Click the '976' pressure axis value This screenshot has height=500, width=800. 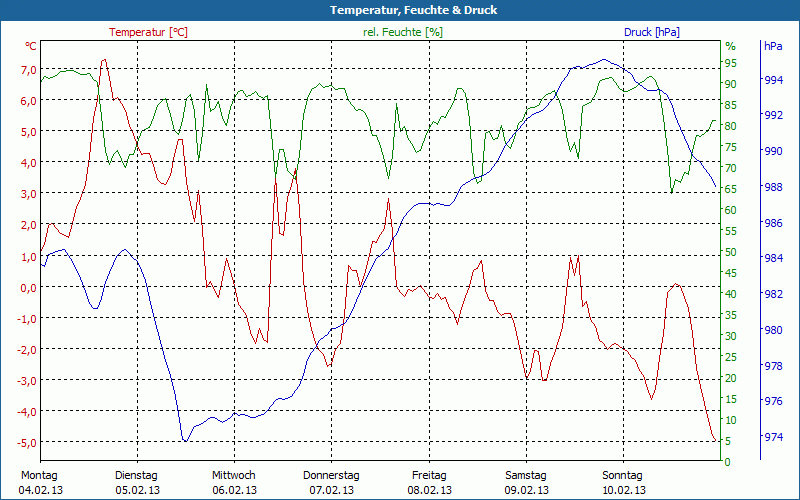[x=774, y=402]
